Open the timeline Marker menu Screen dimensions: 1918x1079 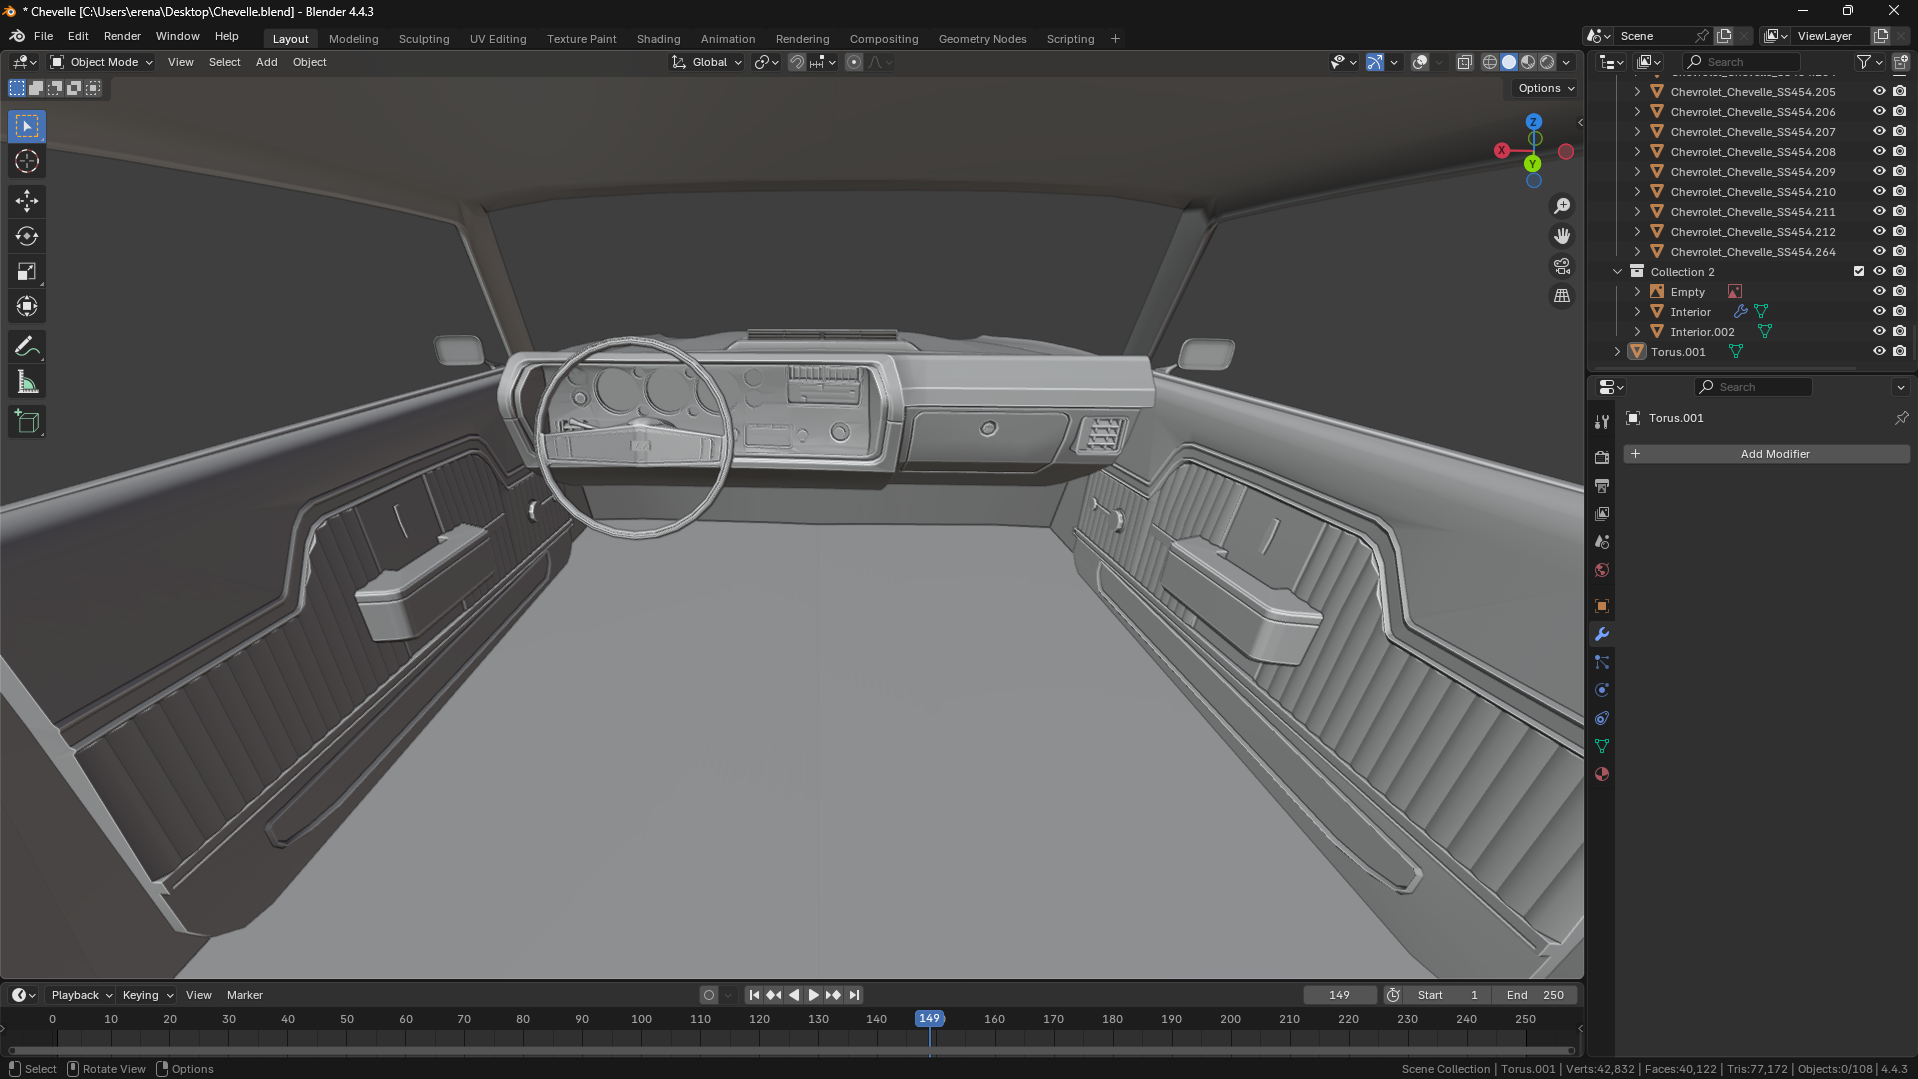[244, 995]
